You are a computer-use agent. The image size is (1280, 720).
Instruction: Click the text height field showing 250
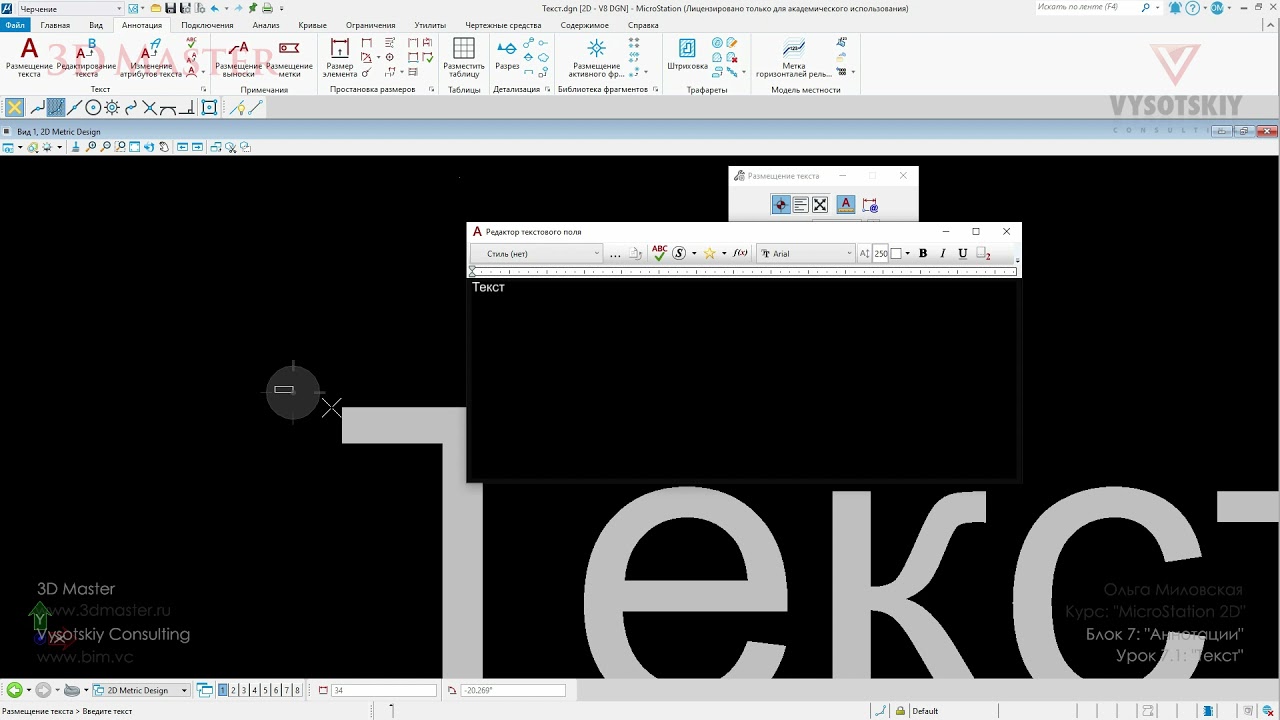(880, 254)
